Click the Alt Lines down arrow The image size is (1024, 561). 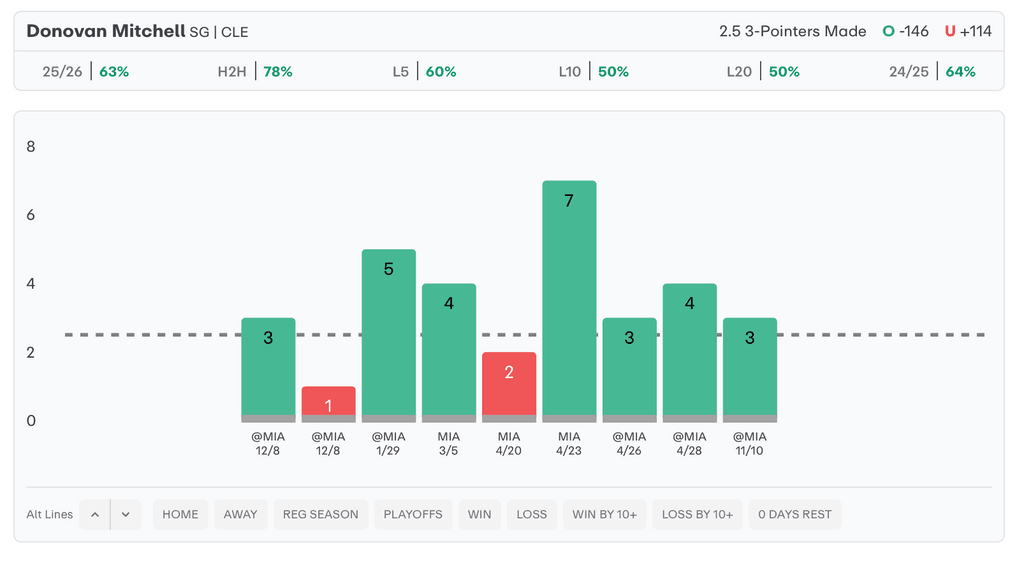point(126,514)
